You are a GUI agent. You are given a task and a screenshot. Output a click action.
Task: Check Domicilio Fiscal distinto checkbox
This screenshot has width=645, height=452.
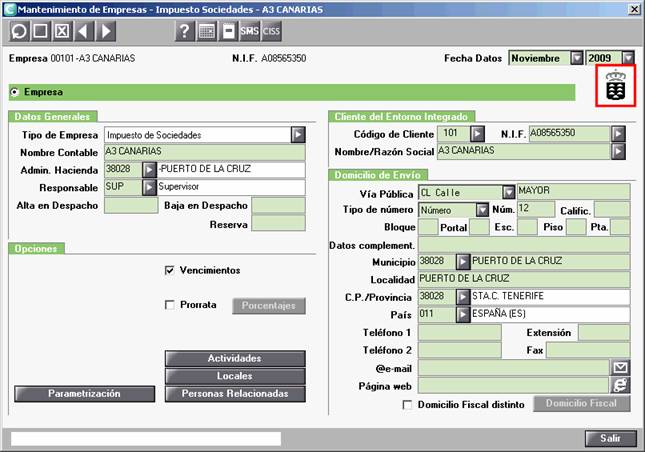tap(407, 405)
